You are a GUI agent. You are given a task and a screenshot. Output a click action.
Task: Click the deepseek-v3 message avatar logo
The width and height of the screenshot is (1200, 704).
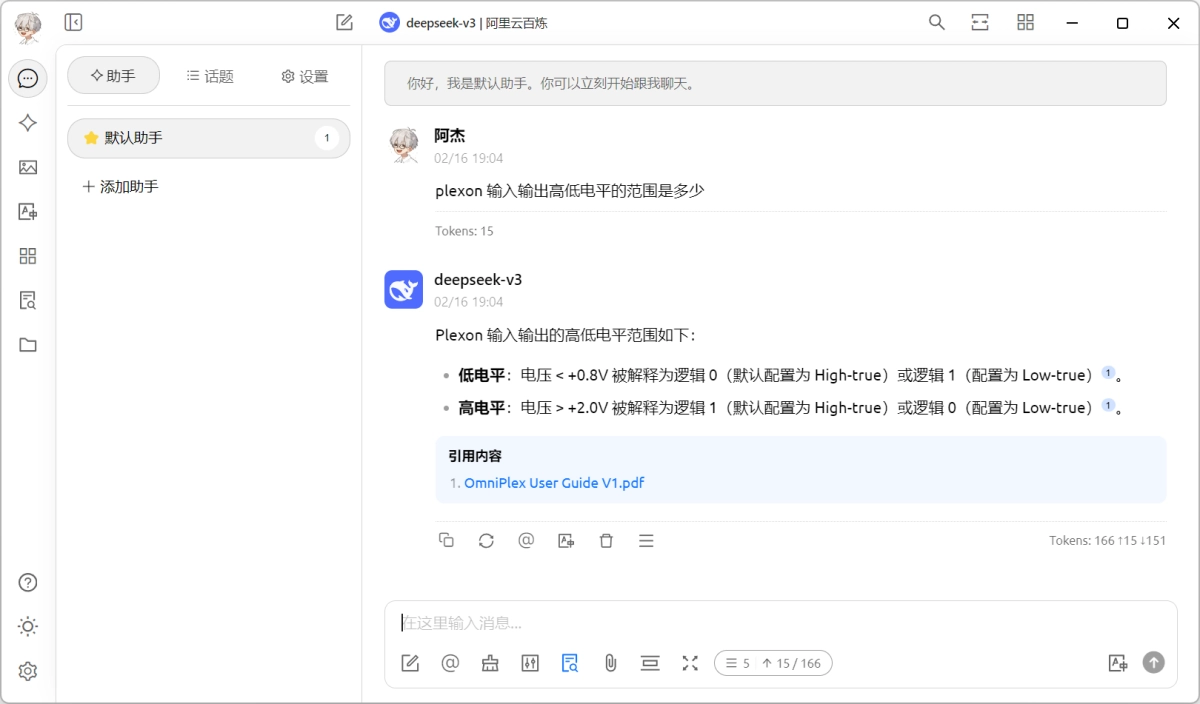click(404, 289)
